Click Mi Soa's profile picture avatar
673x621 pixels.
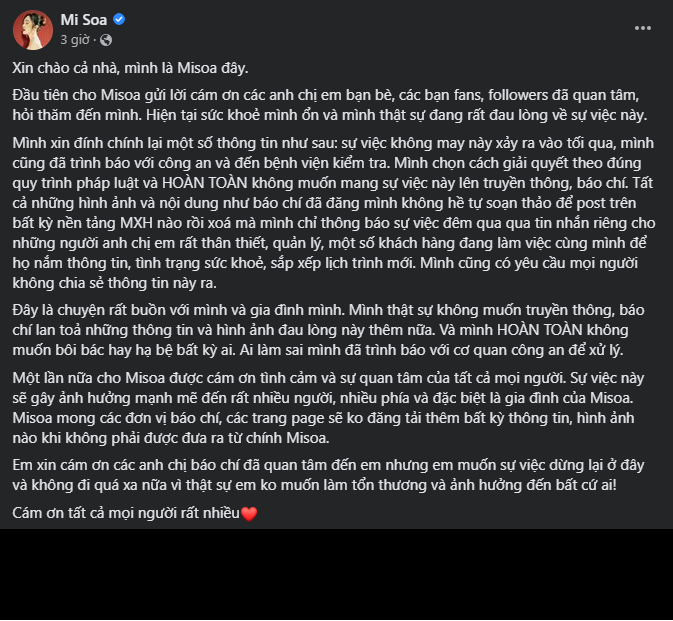(x=33, y=30)
